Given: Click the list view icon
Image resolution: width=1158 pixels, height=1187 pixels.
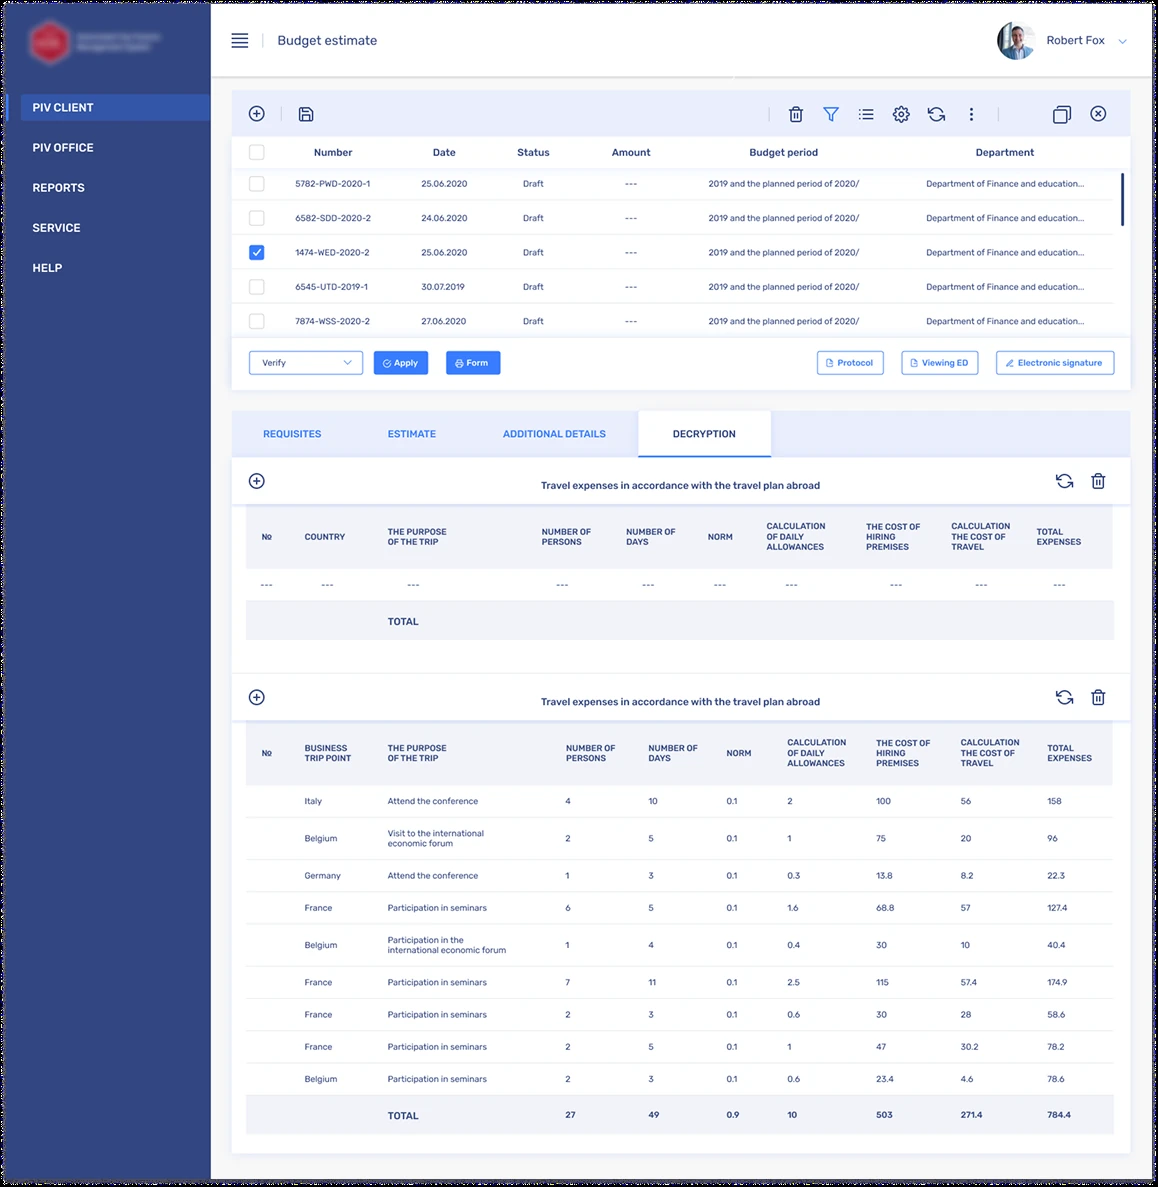Looking at the screenshot, I should coord(866,114).
